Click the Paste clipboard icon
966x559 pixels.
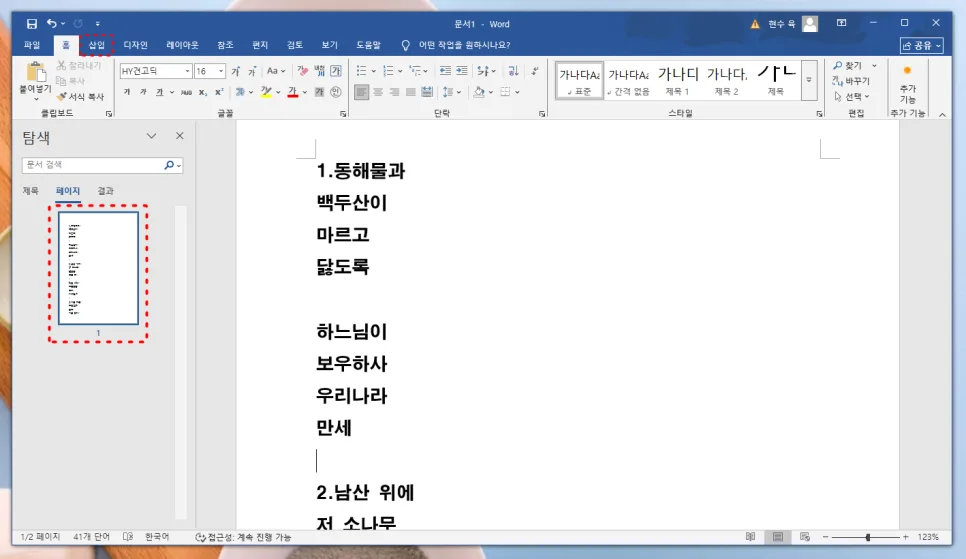[36, 73]
